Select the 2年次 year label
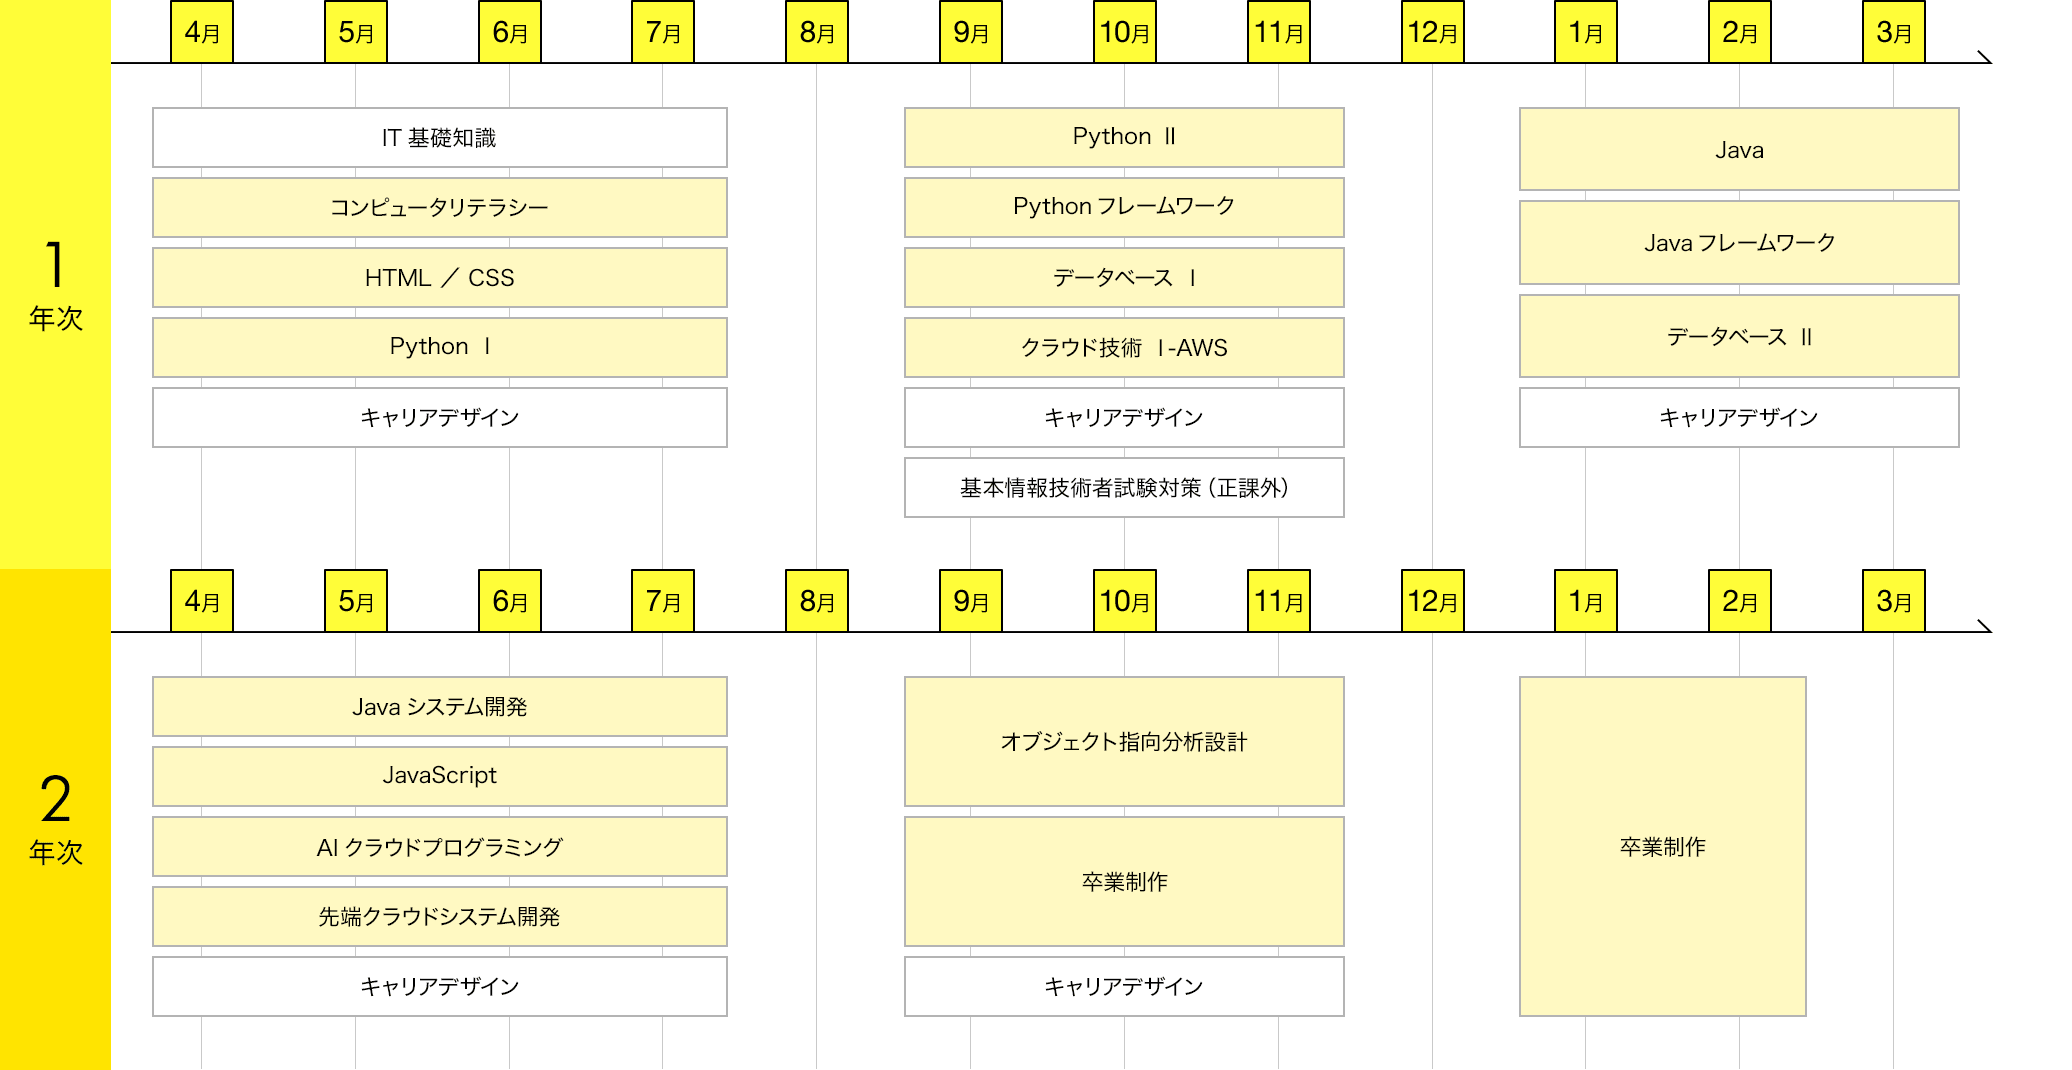 pos(55,818)
